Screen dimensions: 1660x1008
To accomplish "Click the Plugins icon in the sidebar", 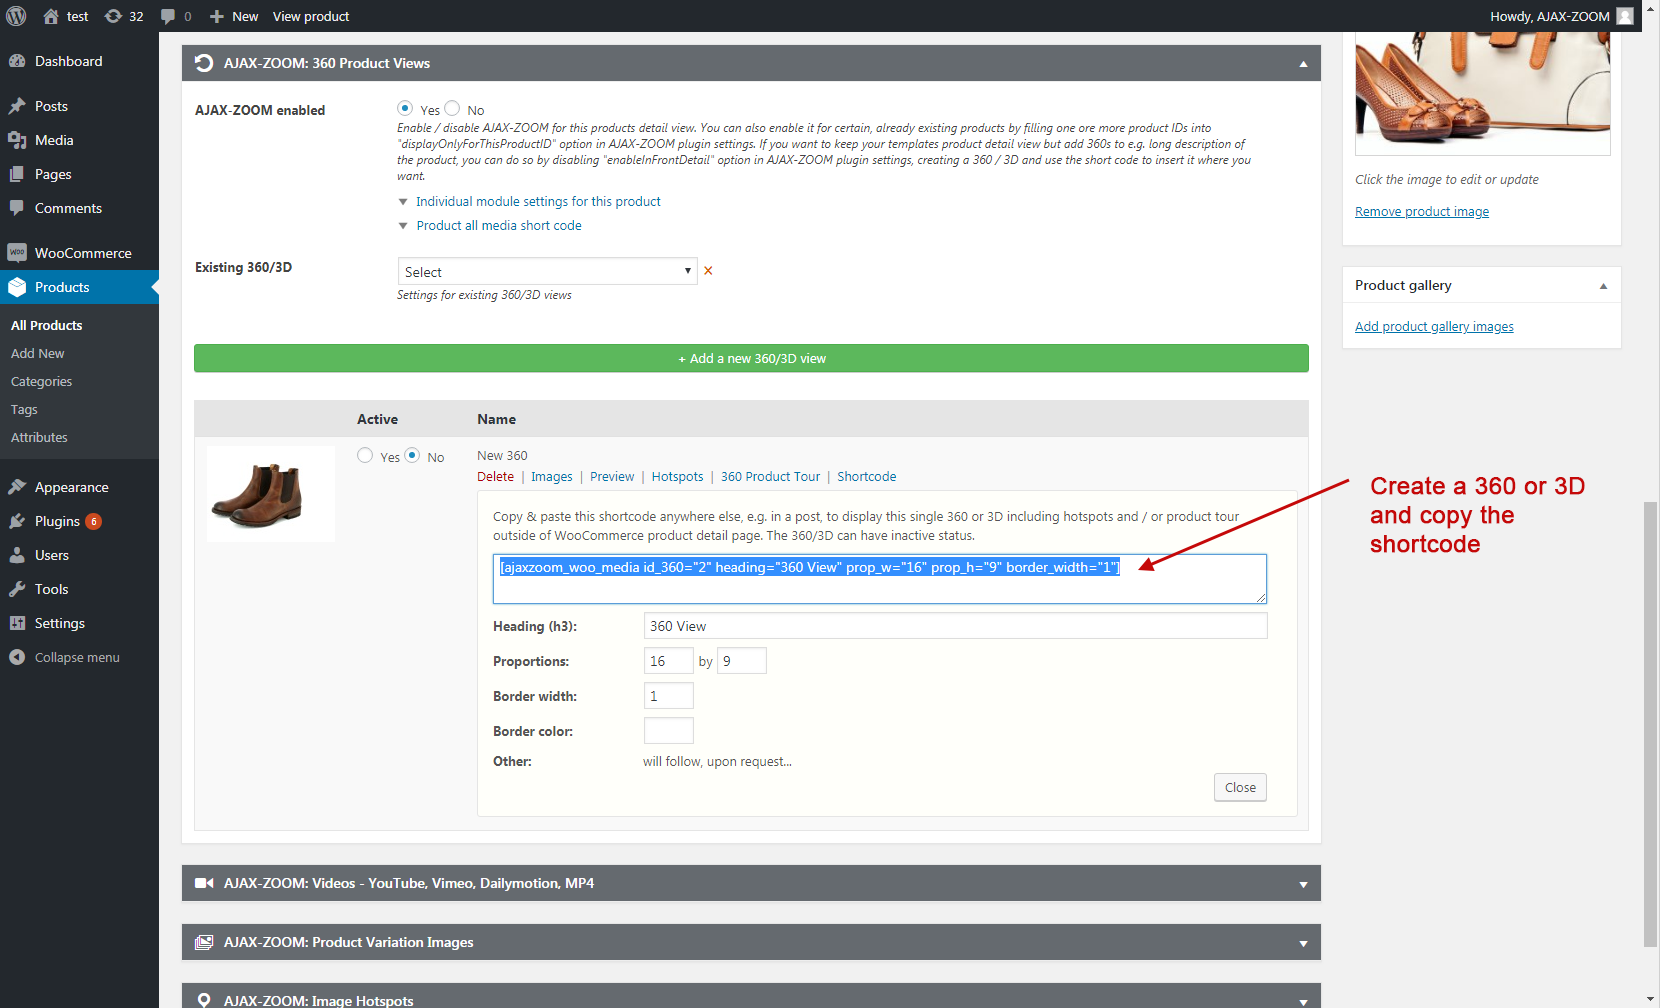I will [17, 521].
